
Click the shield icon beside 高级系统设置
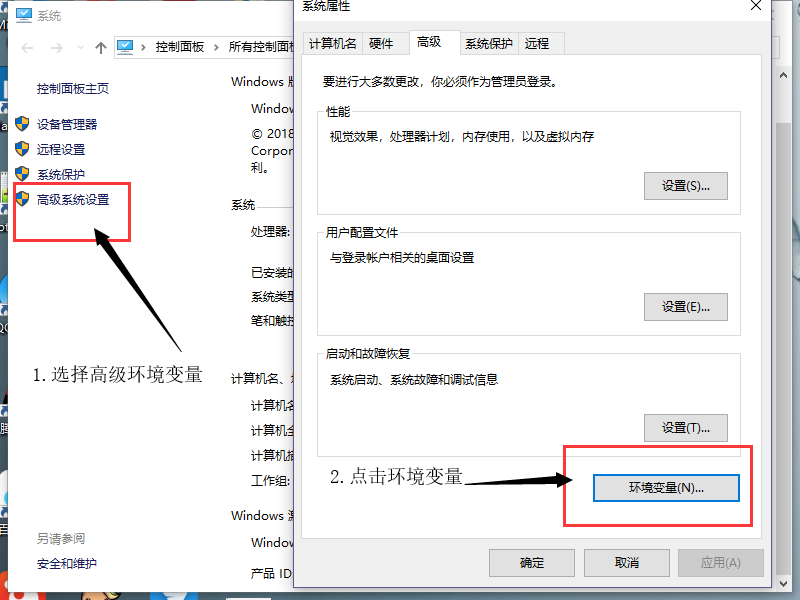coord(22,199)
